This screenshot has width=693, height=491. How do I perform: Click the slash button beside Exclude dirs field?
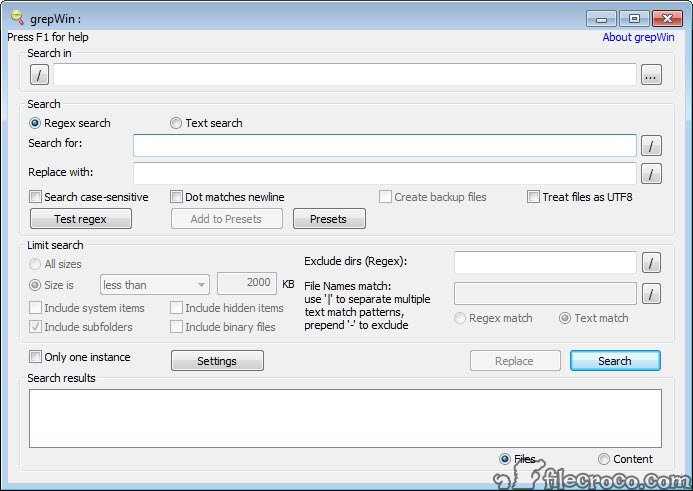click(651, 263)
